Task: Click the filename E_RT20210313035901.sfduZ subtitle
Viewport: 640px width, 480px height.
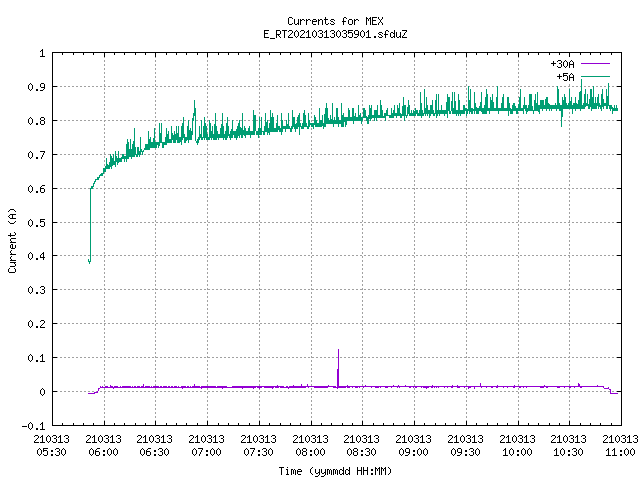Action: tap(335, 34)
